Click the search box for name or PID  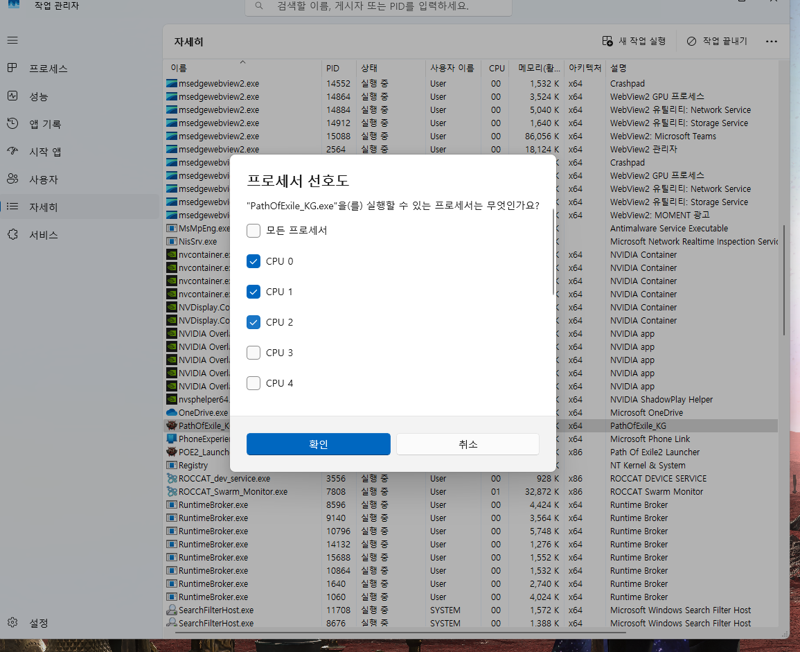tap(378, 7)
